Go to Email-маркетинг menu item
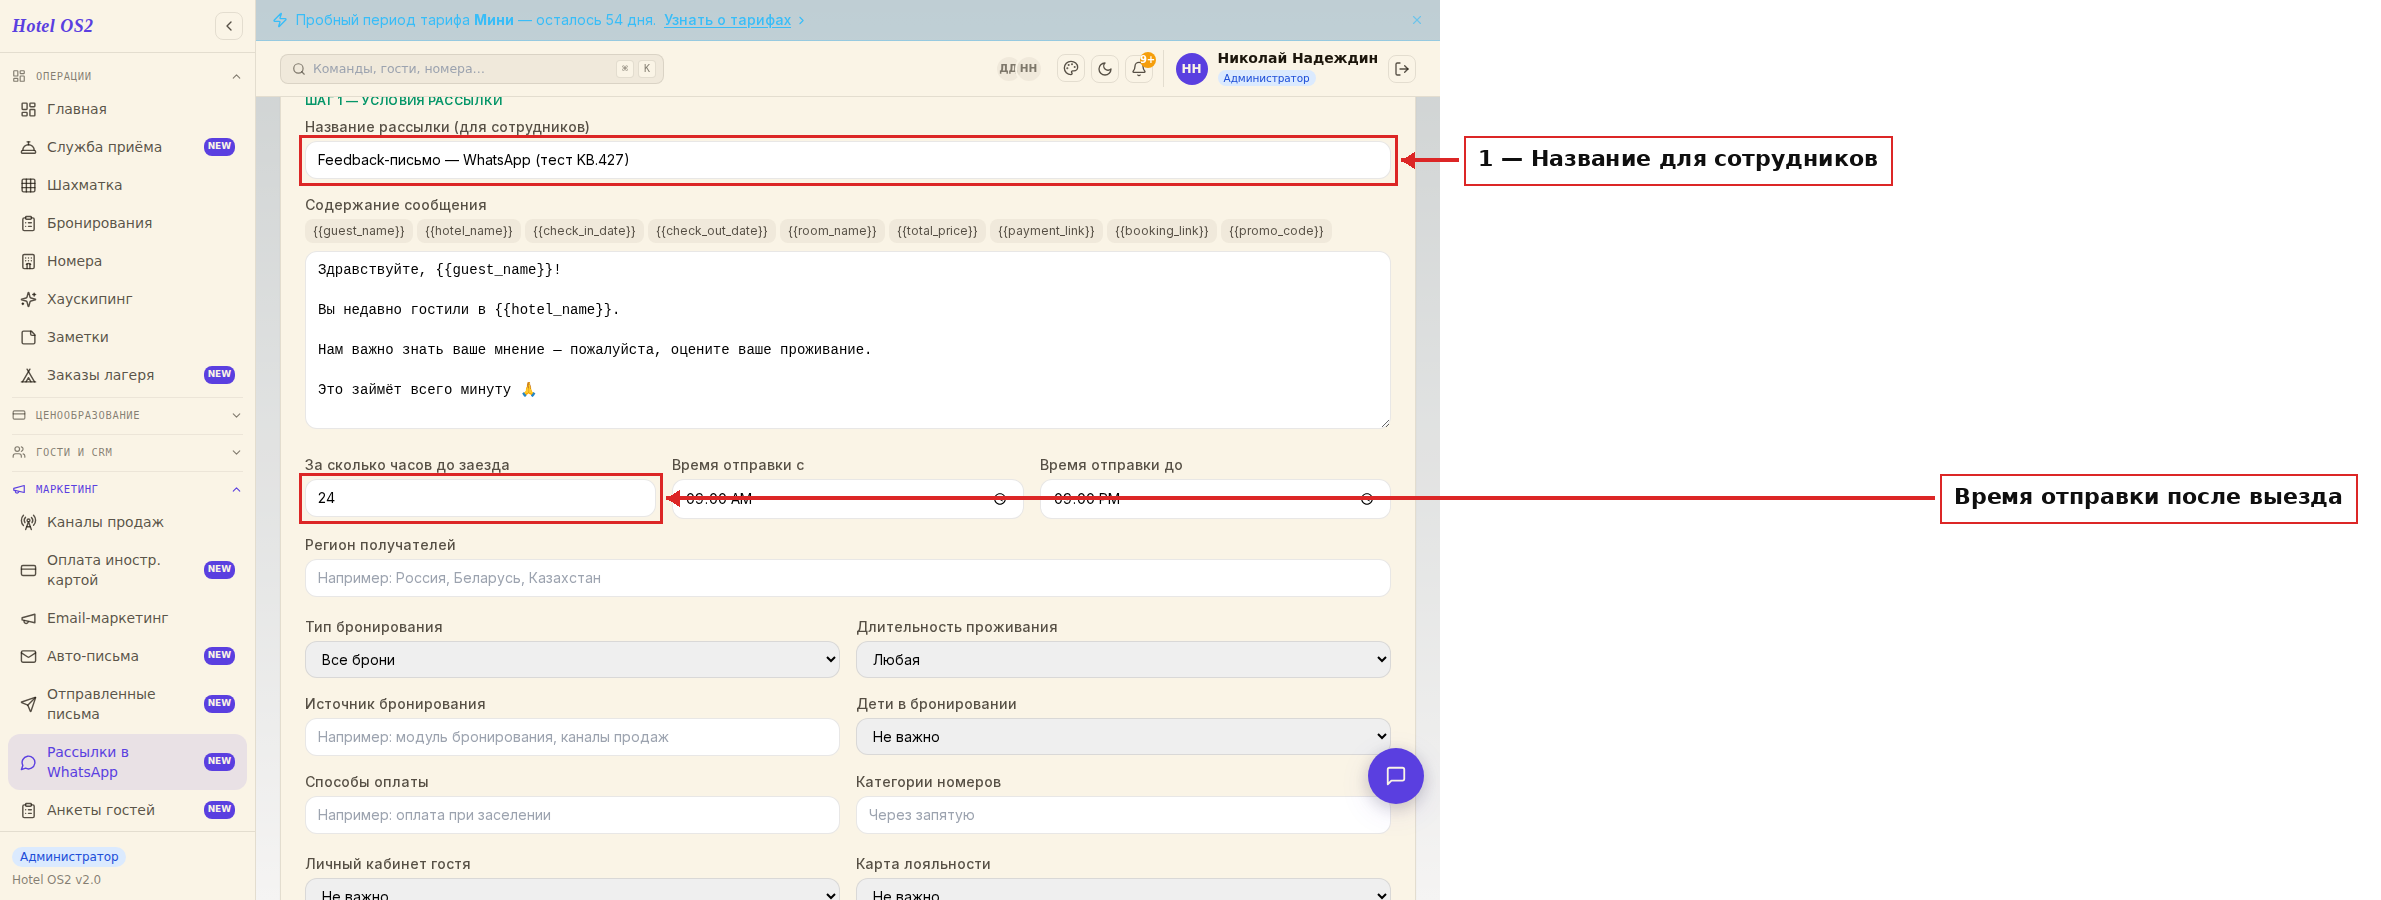Screen dimensions: 2381x900 127,618
